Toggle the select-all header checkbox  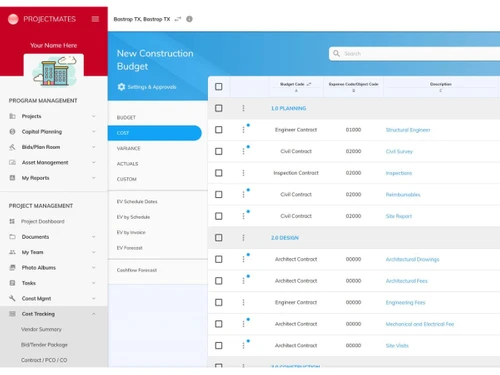pyautogui.click(x=219, y=87)
